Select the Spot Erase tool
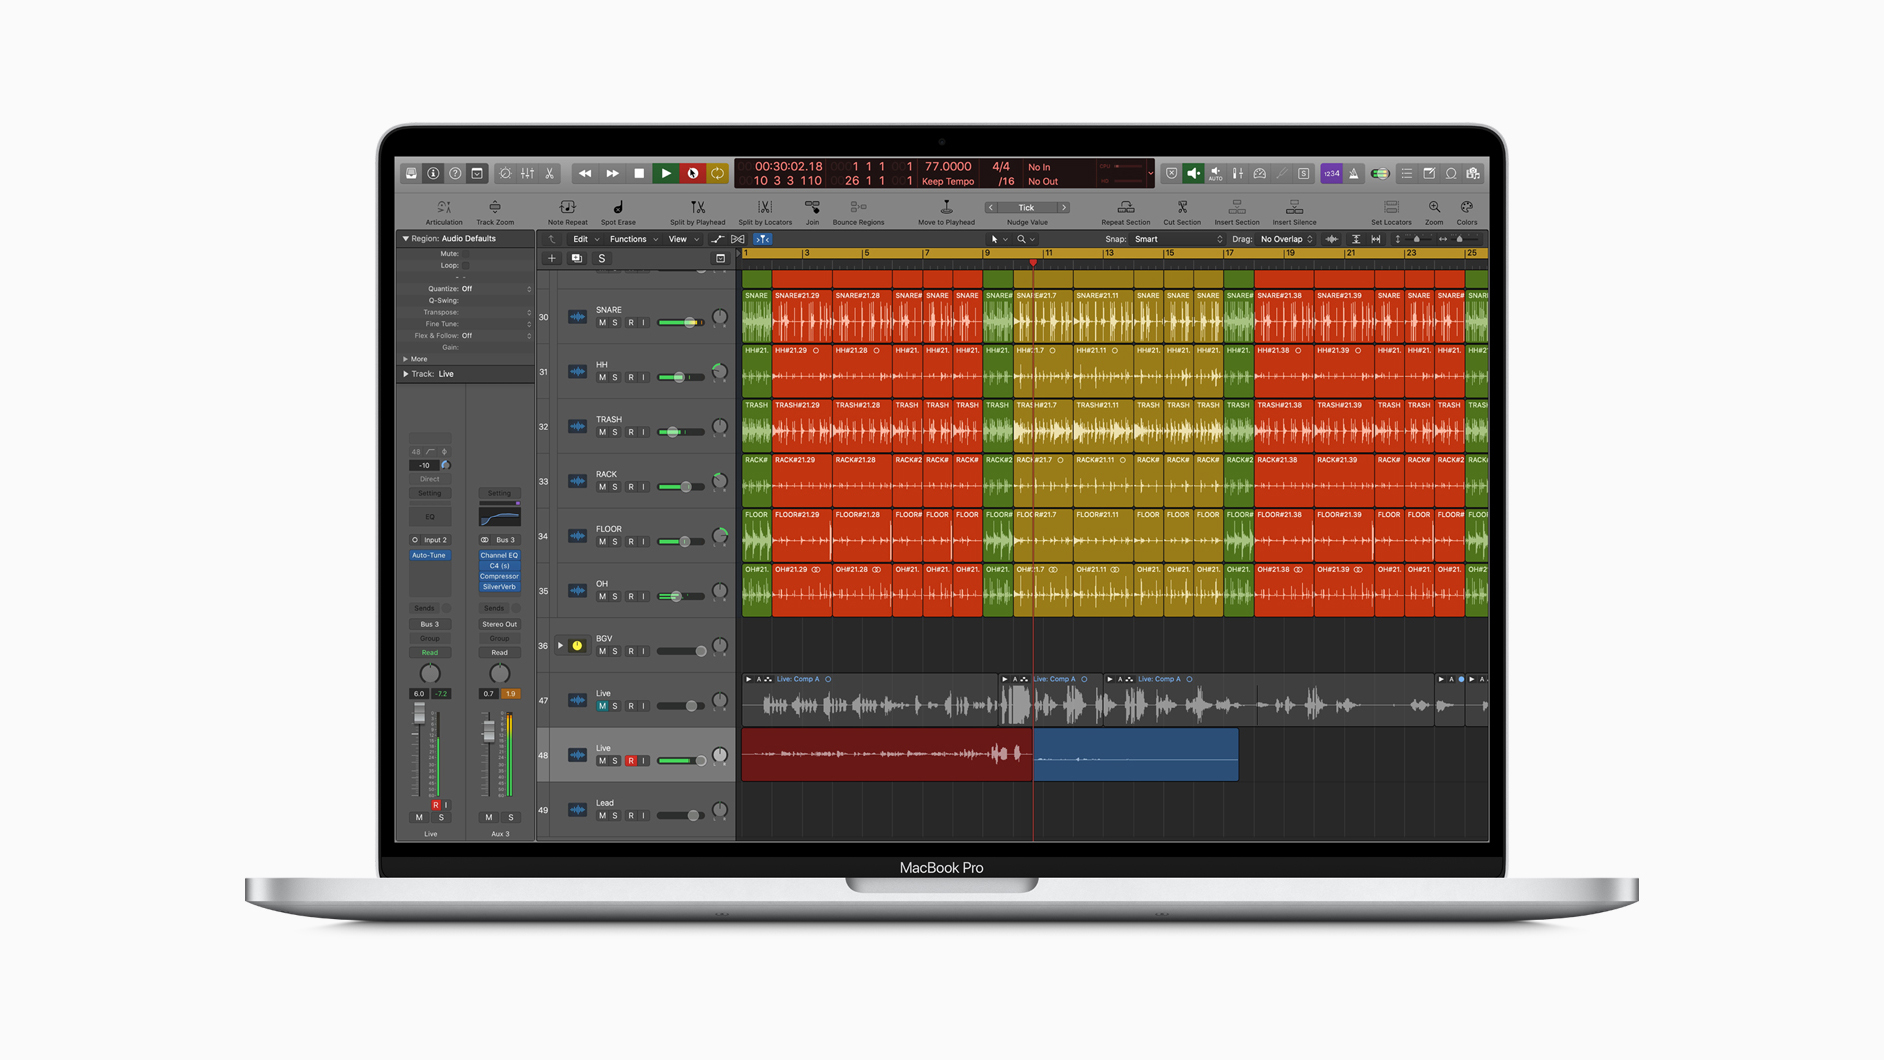This screenshot has width=1884, height=1060. (618, 208)
